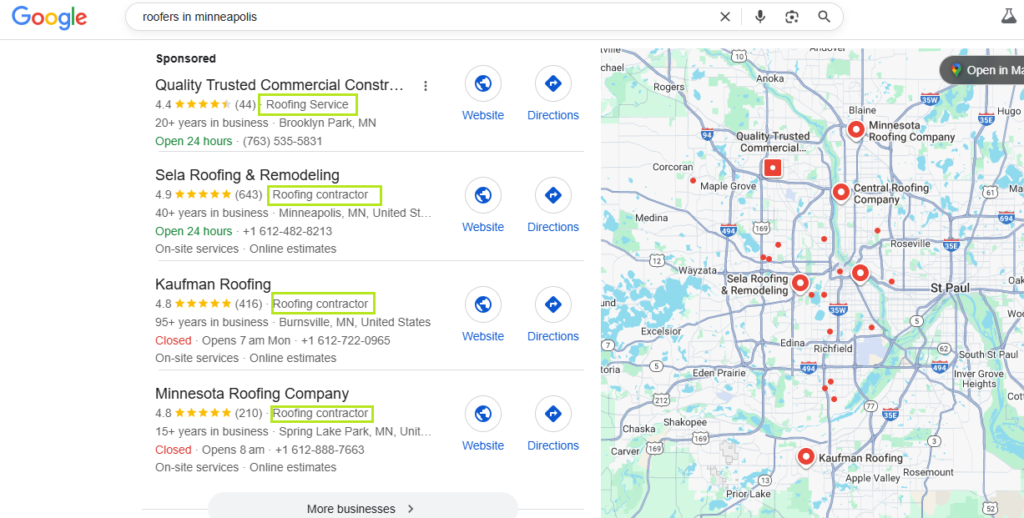Open website icon for Minnesota Roofing Company

pos(483,413)
